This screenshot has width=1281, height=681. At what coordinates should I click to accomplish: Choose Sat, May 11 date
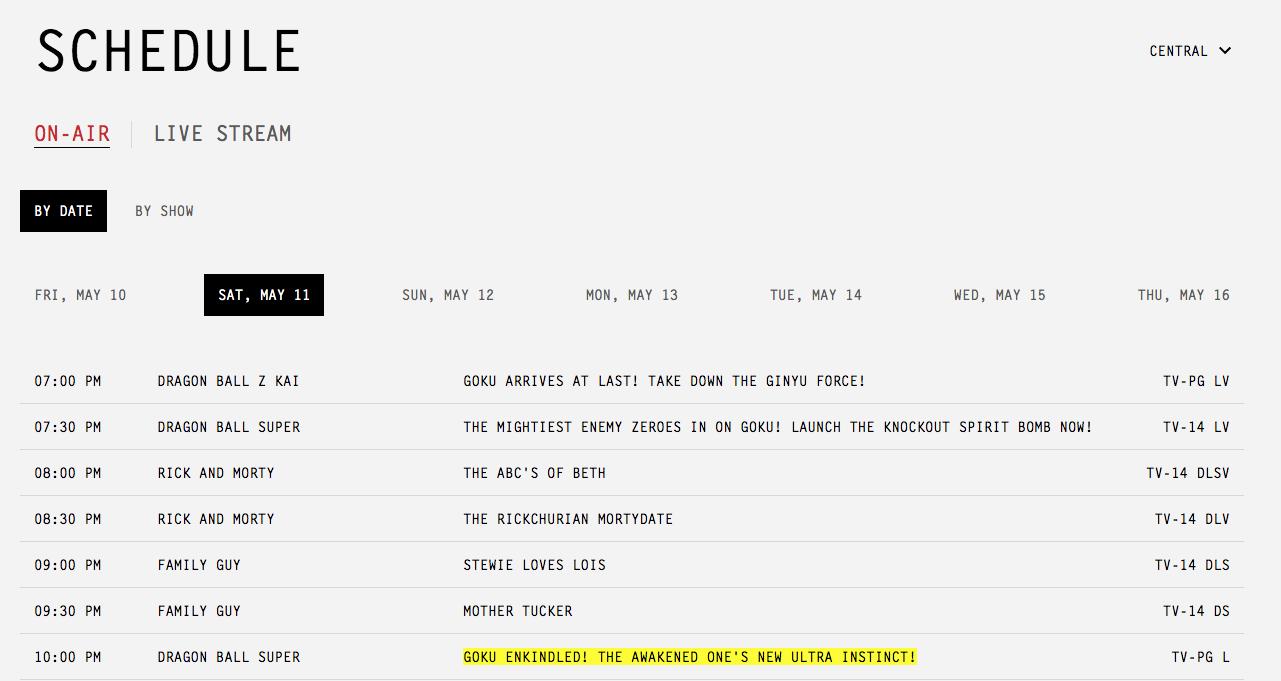click(x=264, y=295)
